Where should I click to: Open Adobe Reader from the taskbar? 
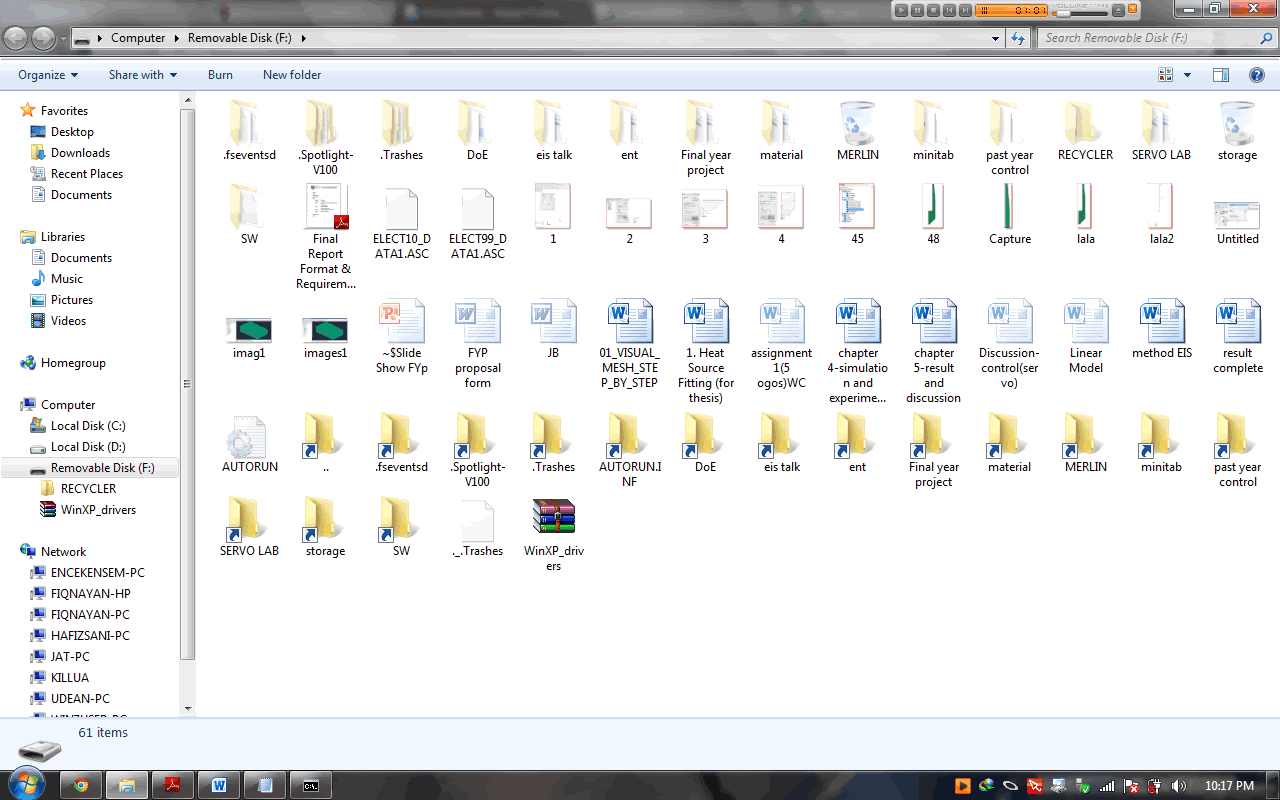[x=173, y=785]
